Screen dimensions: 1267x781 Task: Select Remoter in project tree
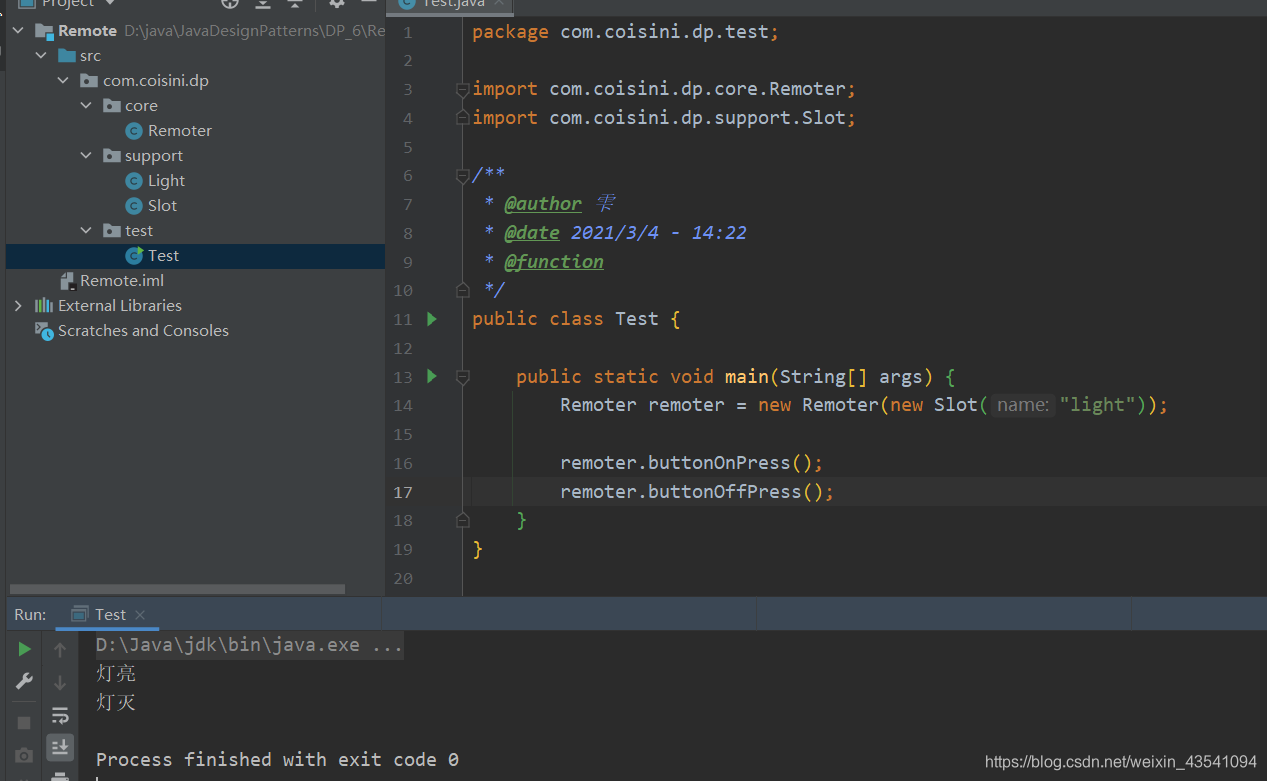pos(180,131)
